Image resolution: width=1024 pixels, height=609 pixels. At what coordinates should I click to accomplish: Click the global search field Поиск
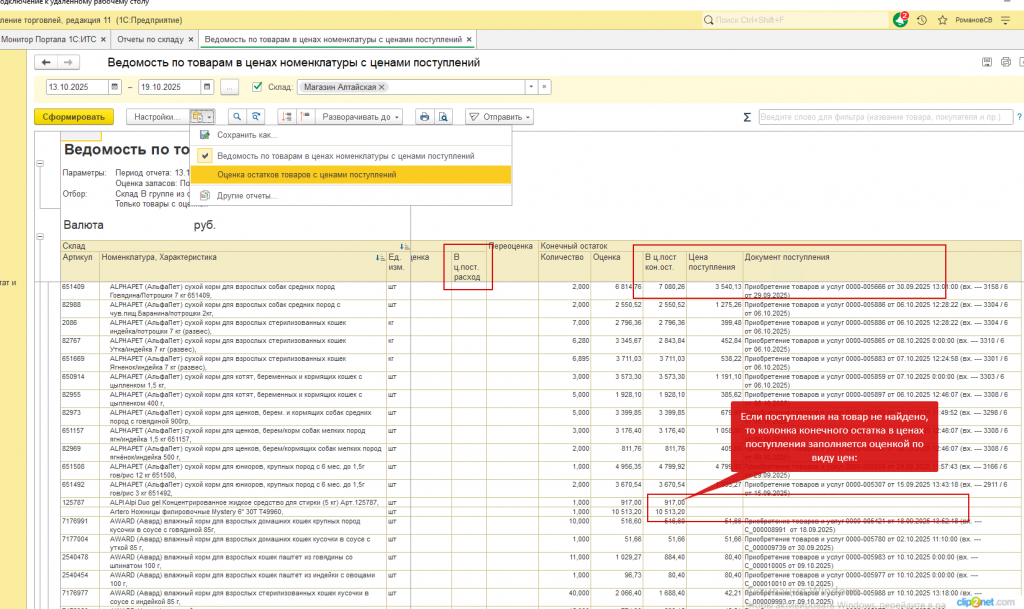pos(800,19)
